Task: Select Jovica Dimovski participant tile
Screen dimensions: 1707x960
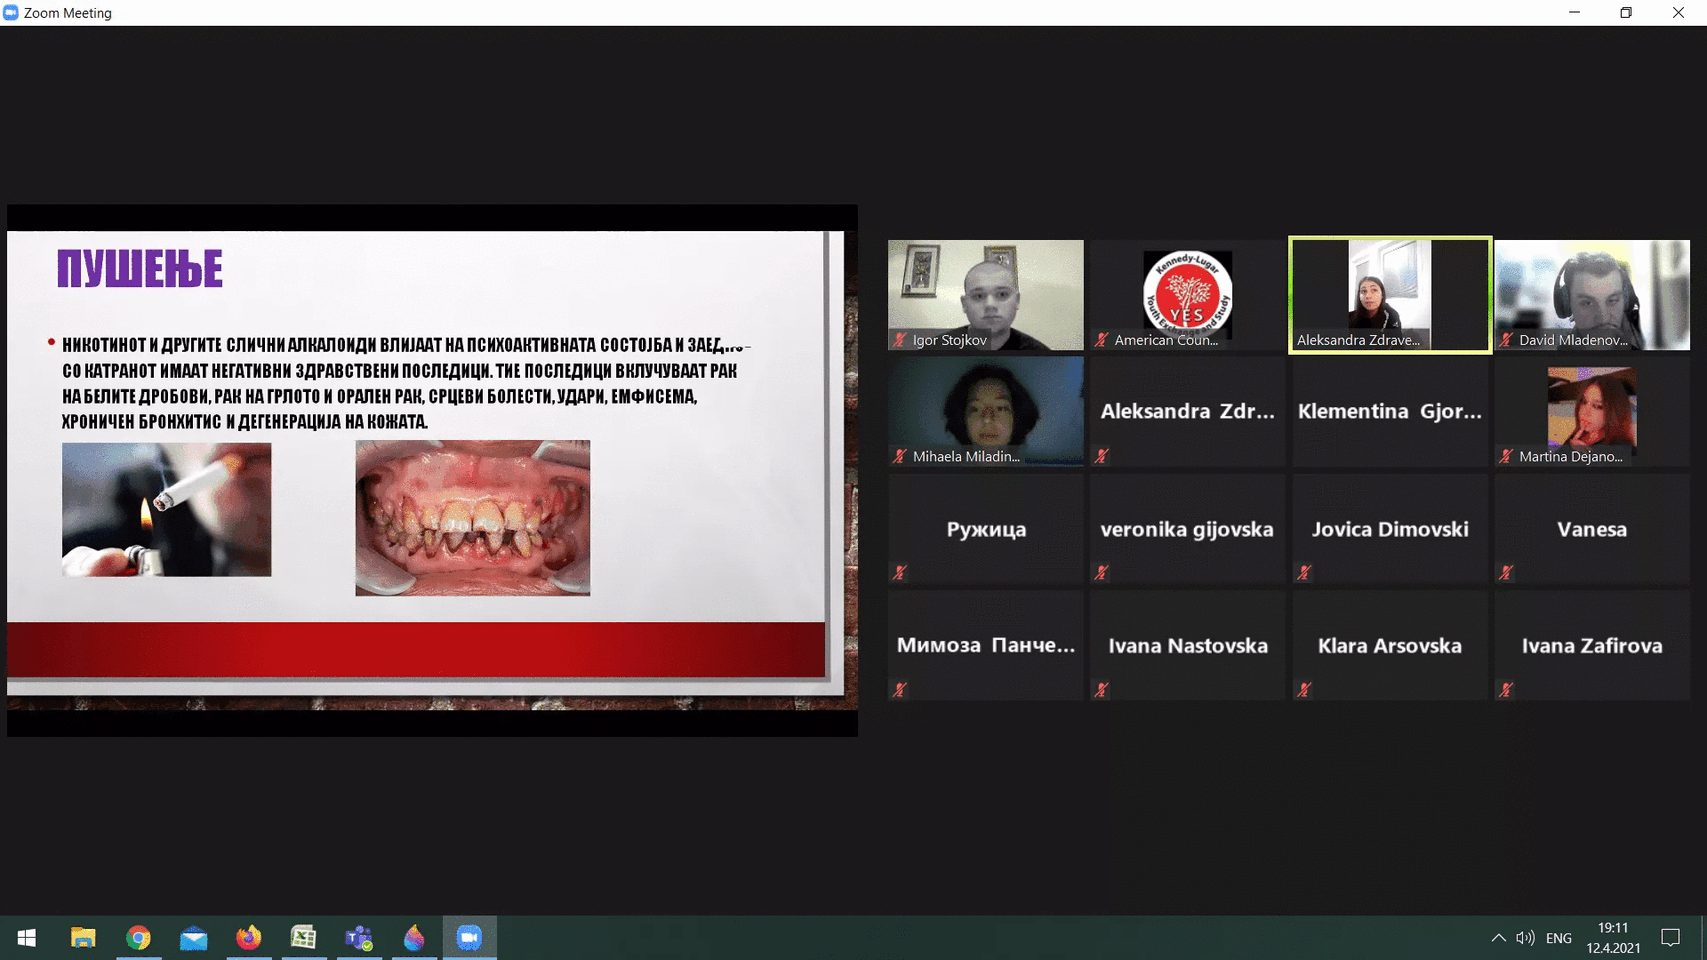Action: (x=1389, y=529)
